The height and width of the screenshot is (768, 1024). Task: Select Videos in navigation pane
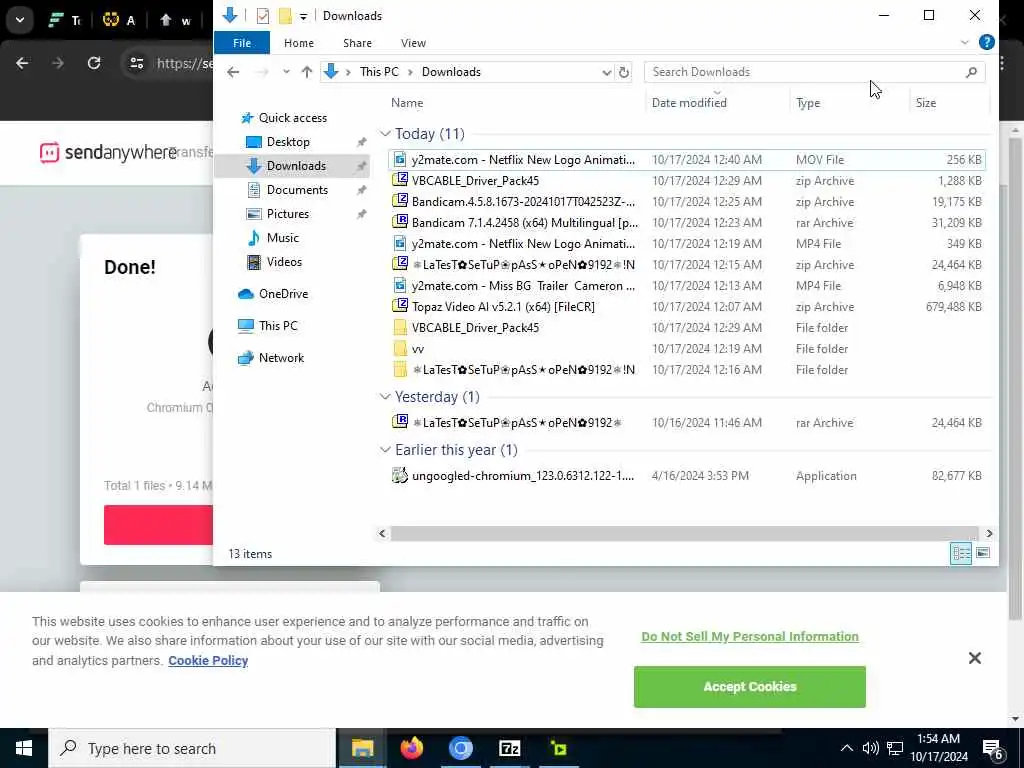(x=284, y=262)
